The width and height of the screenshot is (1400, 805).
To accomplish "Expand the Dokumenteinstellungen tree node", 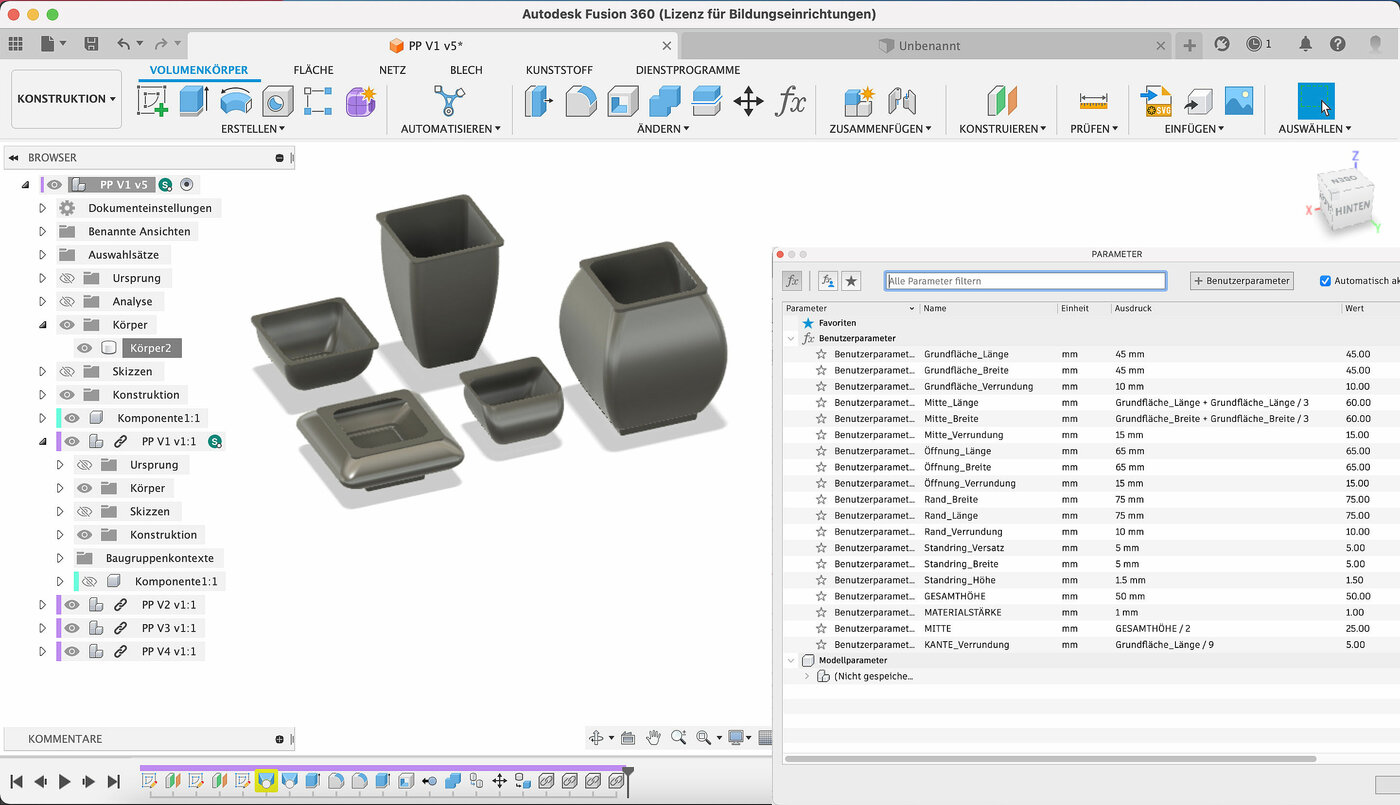I will pos(42,208).
